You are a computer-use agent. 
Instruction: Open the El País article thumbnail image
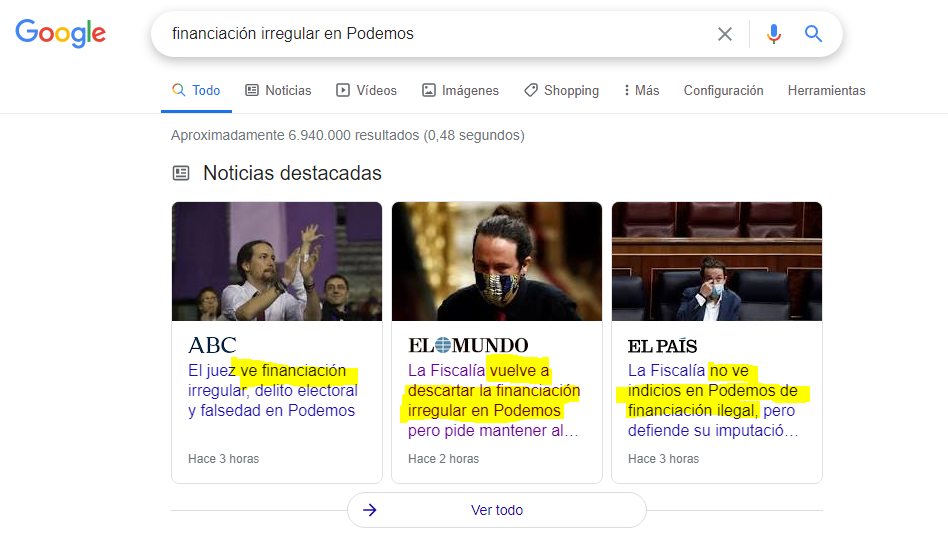717,261
